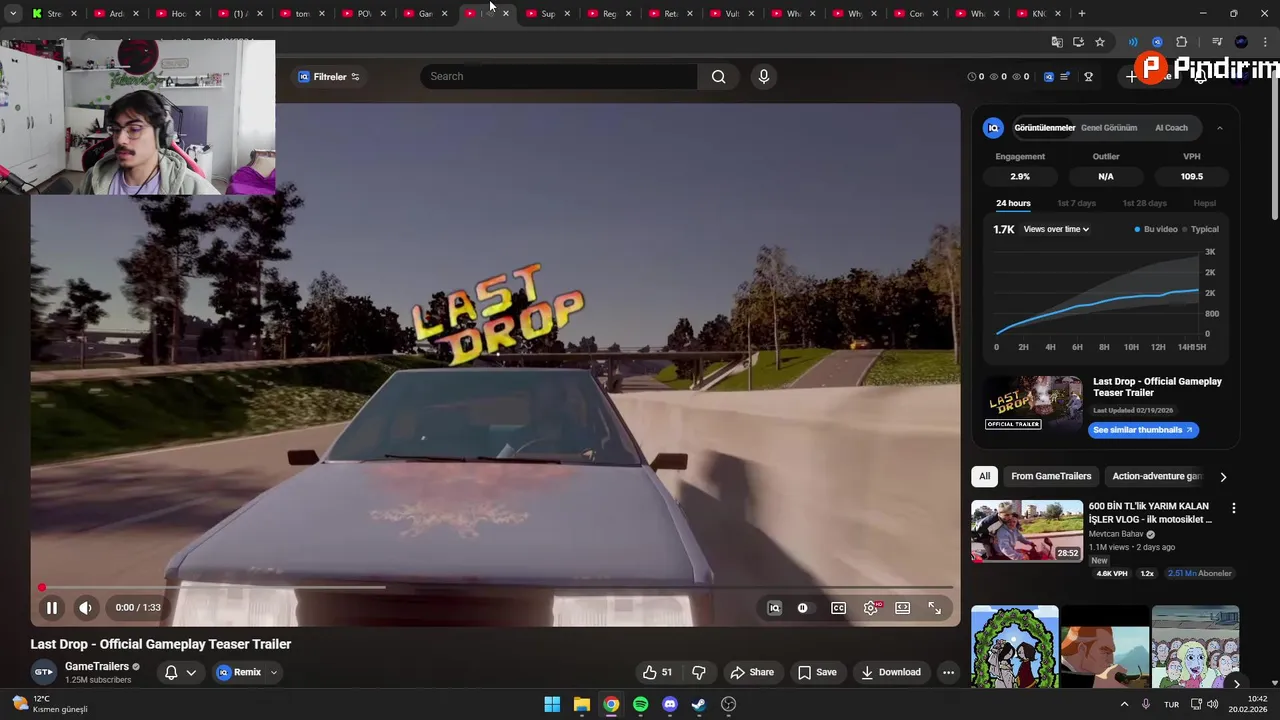Image resolution: width=1280 pixels, height=720 pixels.
Task: Open Filtreler filter button
Action: coord(329,77)
